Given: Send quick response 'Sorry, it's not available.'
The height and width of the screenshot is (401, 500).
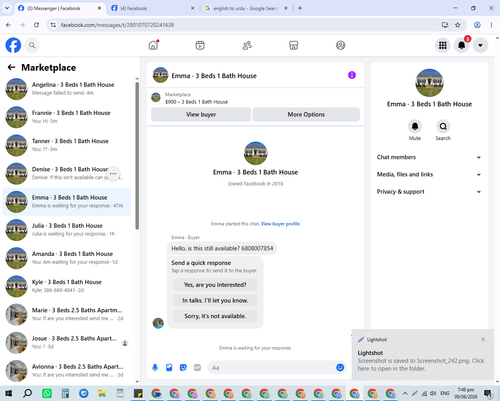Looking at the screenshot, I should coord(215,316).
